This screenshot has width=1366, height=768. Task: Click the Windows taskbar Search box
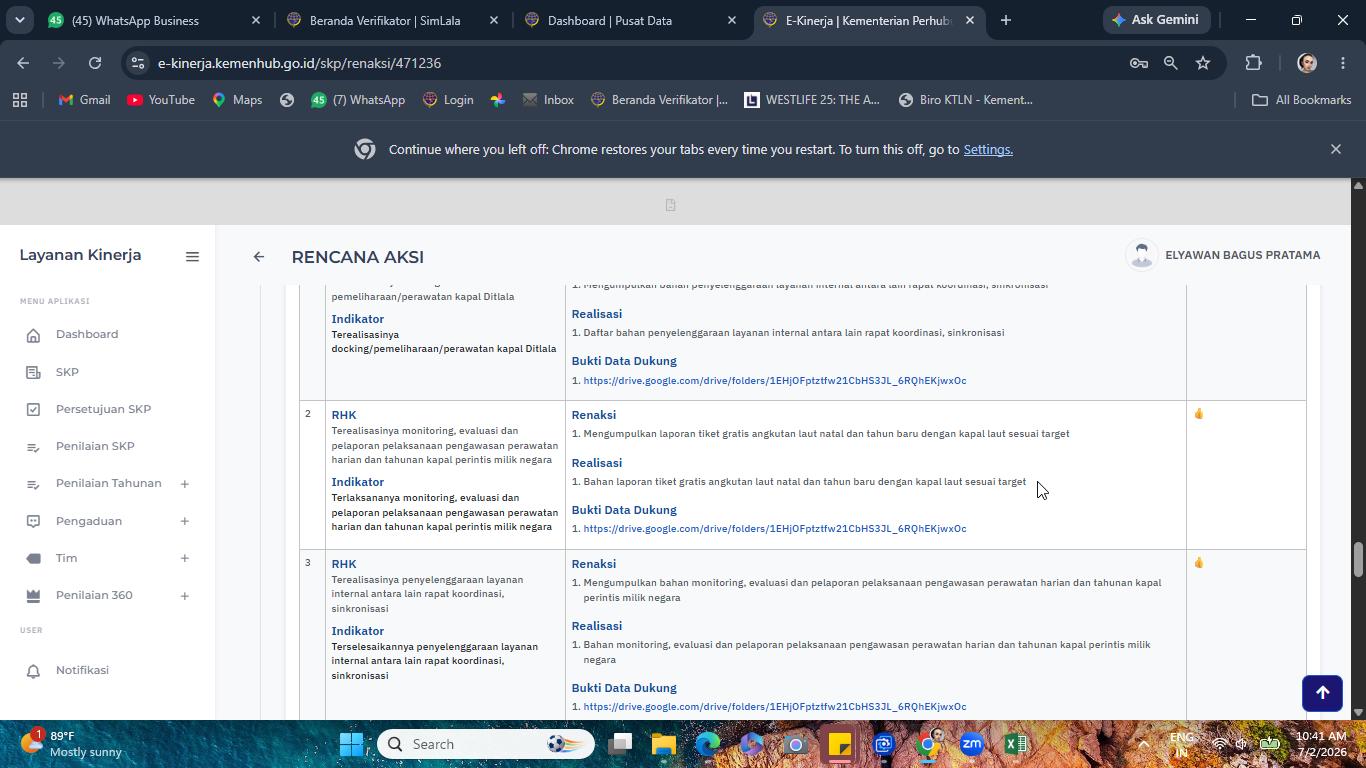[x=486, y=744]
